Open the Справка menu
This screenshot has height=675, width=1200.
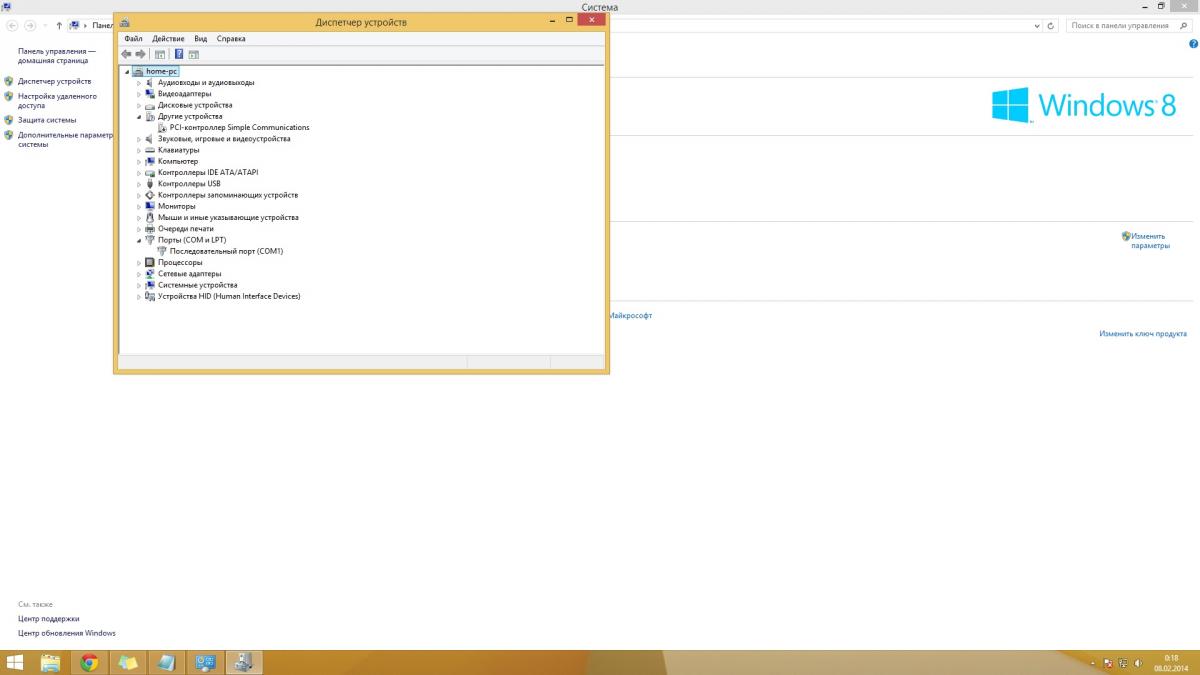pos(230,38)
